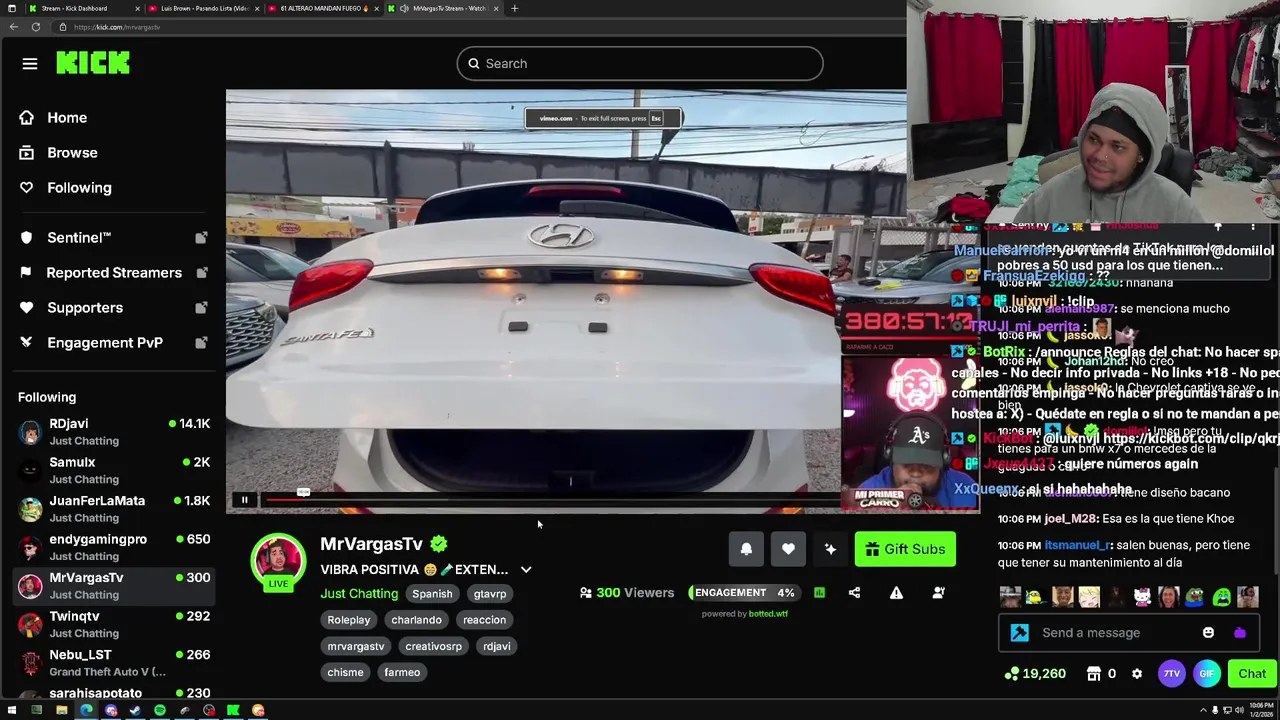
Task: Open Nebu_LST's channel in the Following list
Action: coord(113,663)
